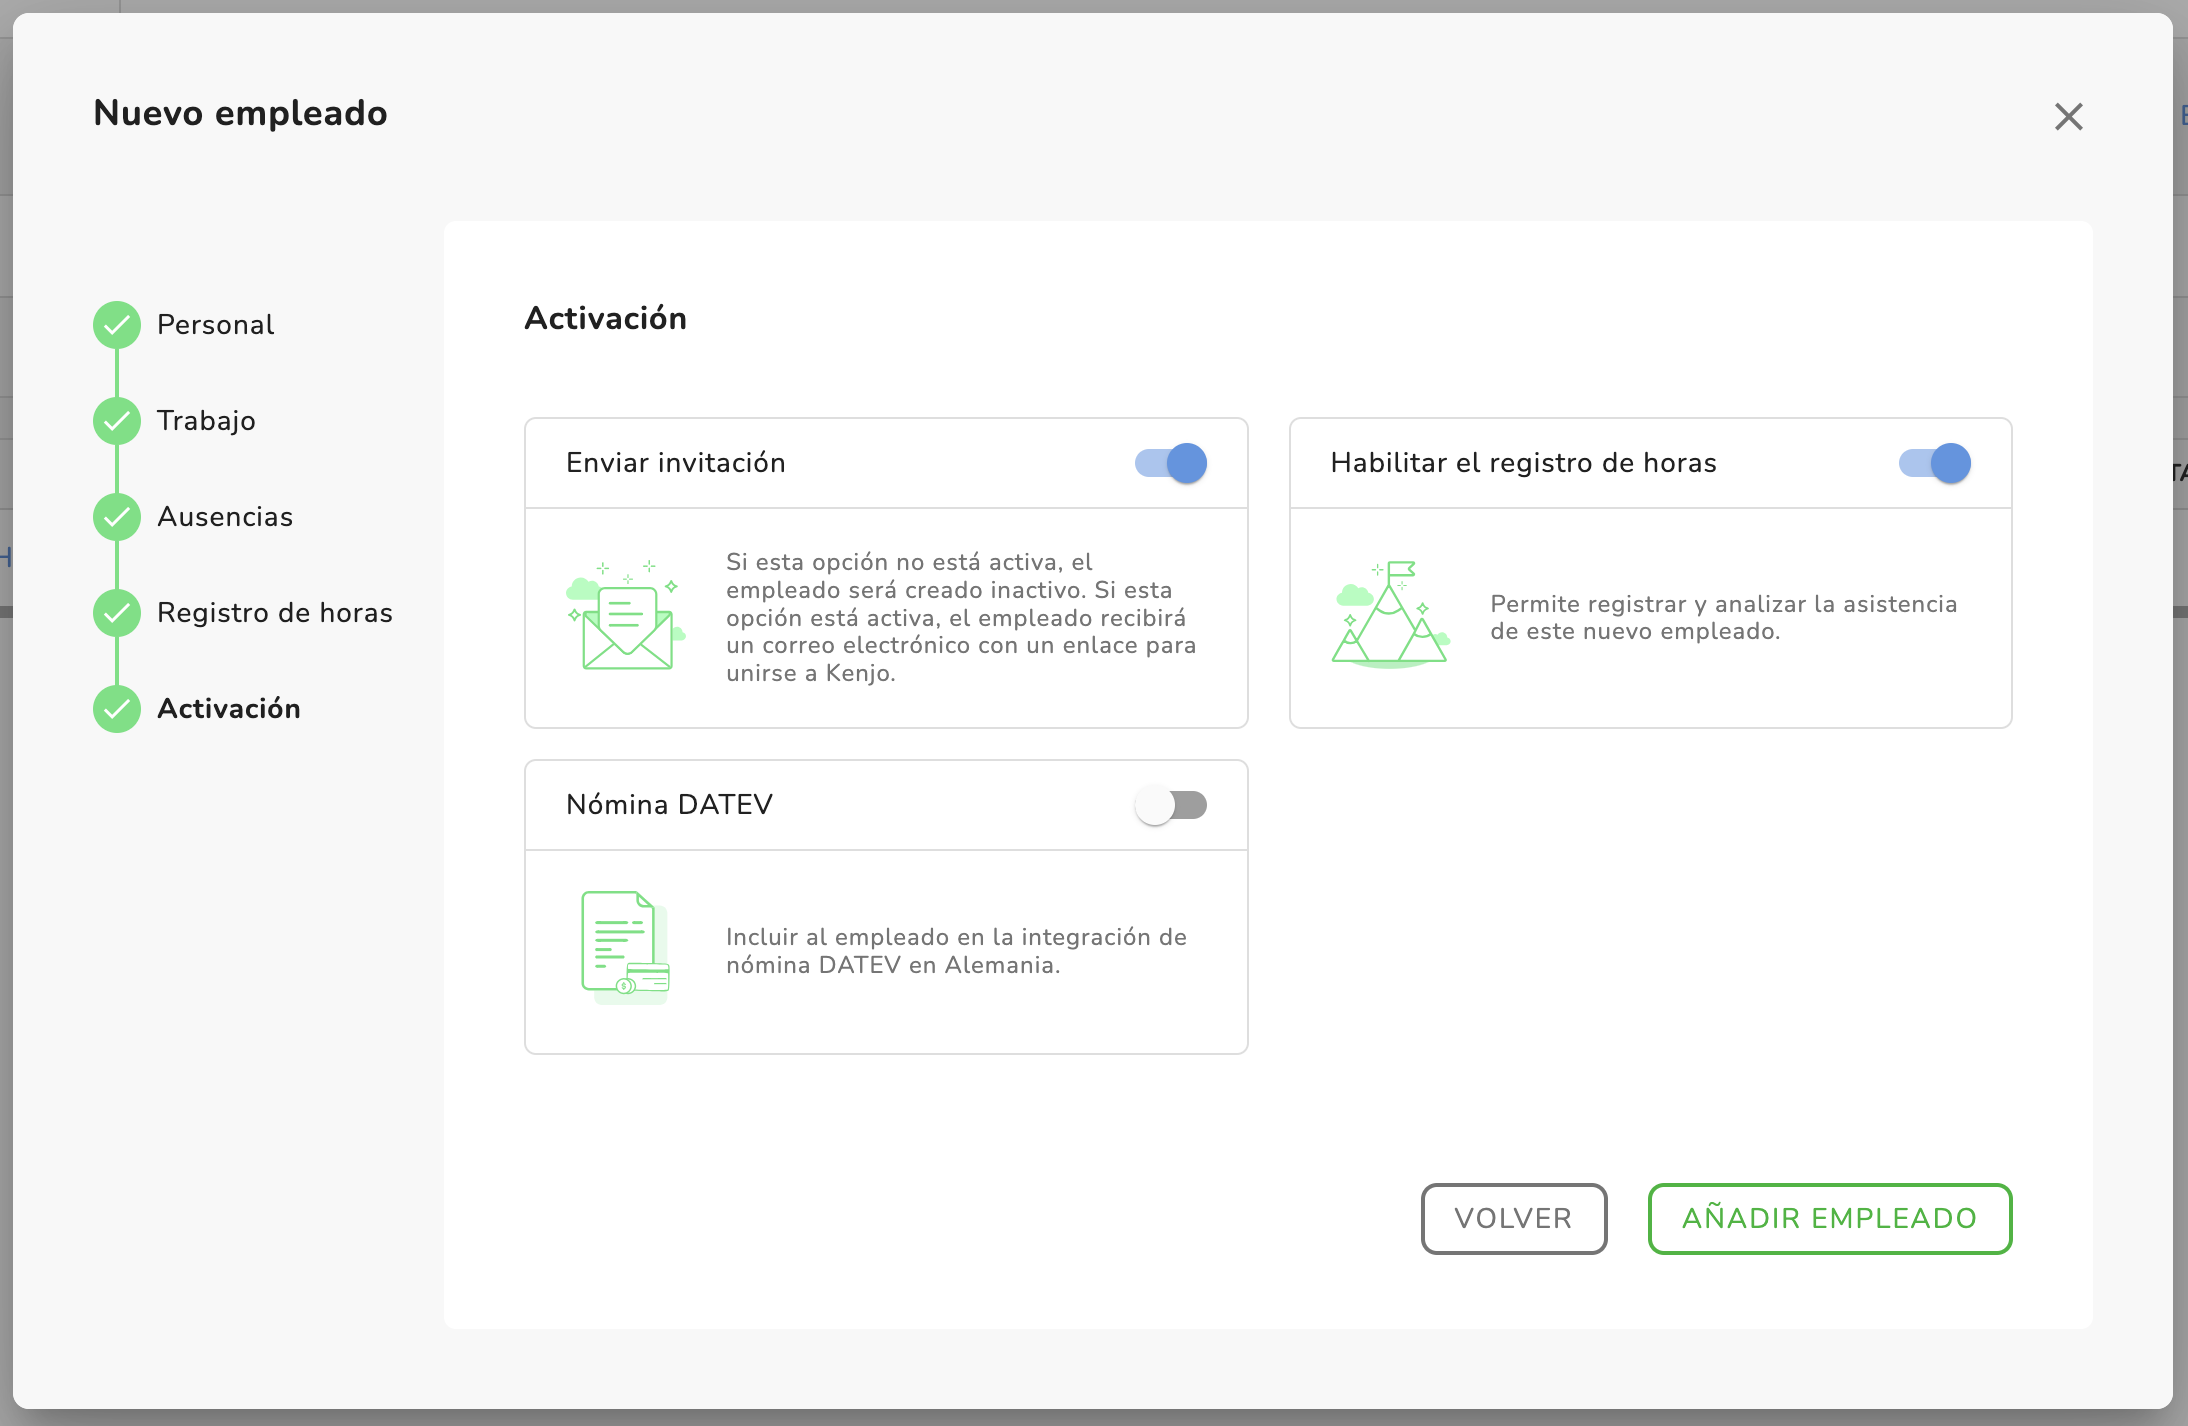Click the envelope invitation illustration
The width and height of the screenshot is (2188, 1426).
(x=626, y=617)
